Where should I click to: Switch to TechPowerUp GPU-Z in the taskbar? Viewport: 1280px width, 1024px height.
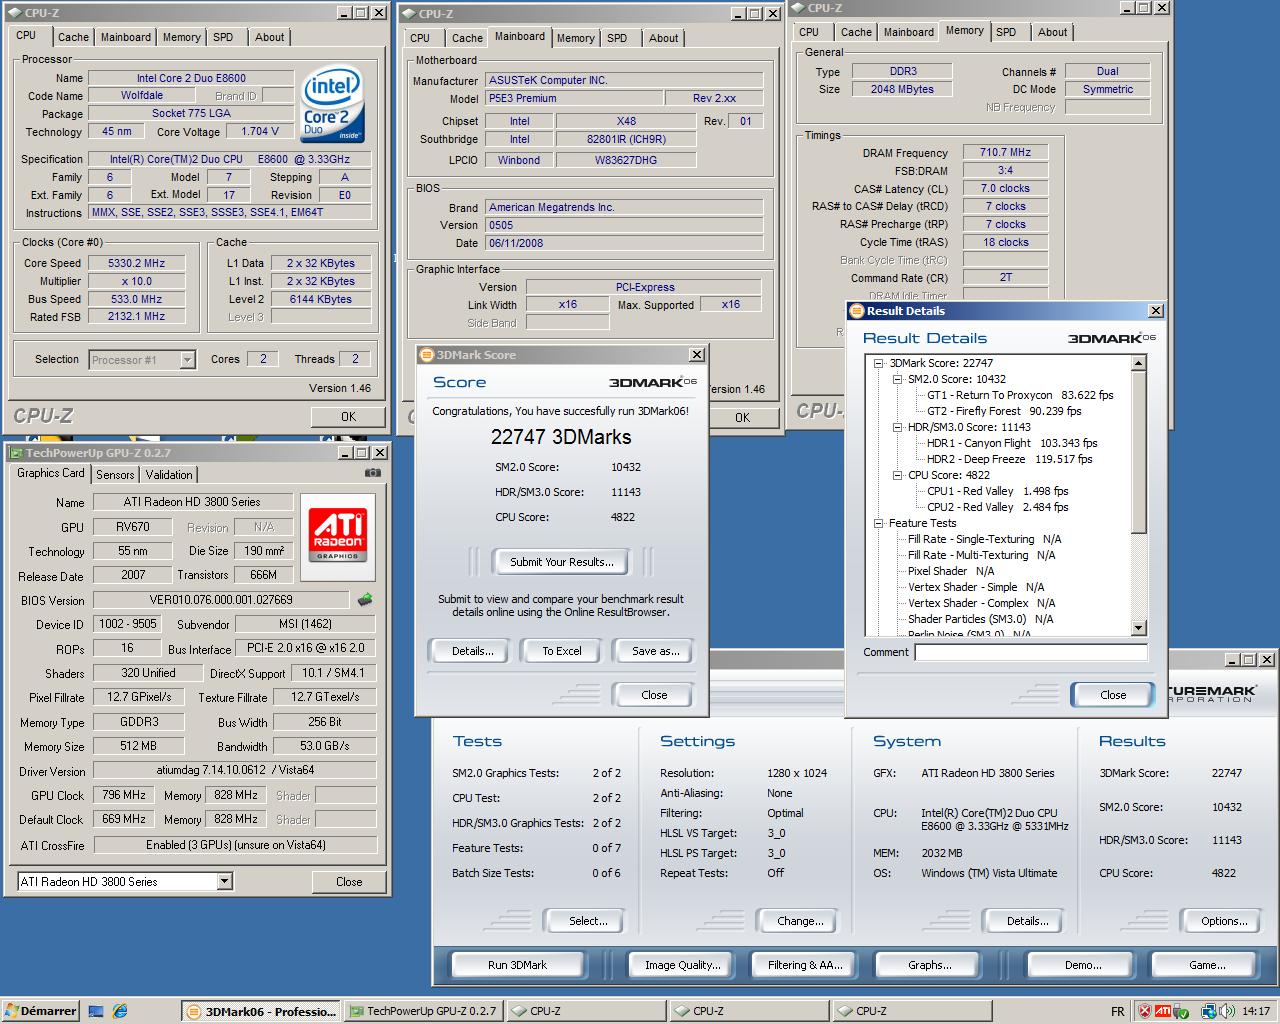tap(424, 1011)
